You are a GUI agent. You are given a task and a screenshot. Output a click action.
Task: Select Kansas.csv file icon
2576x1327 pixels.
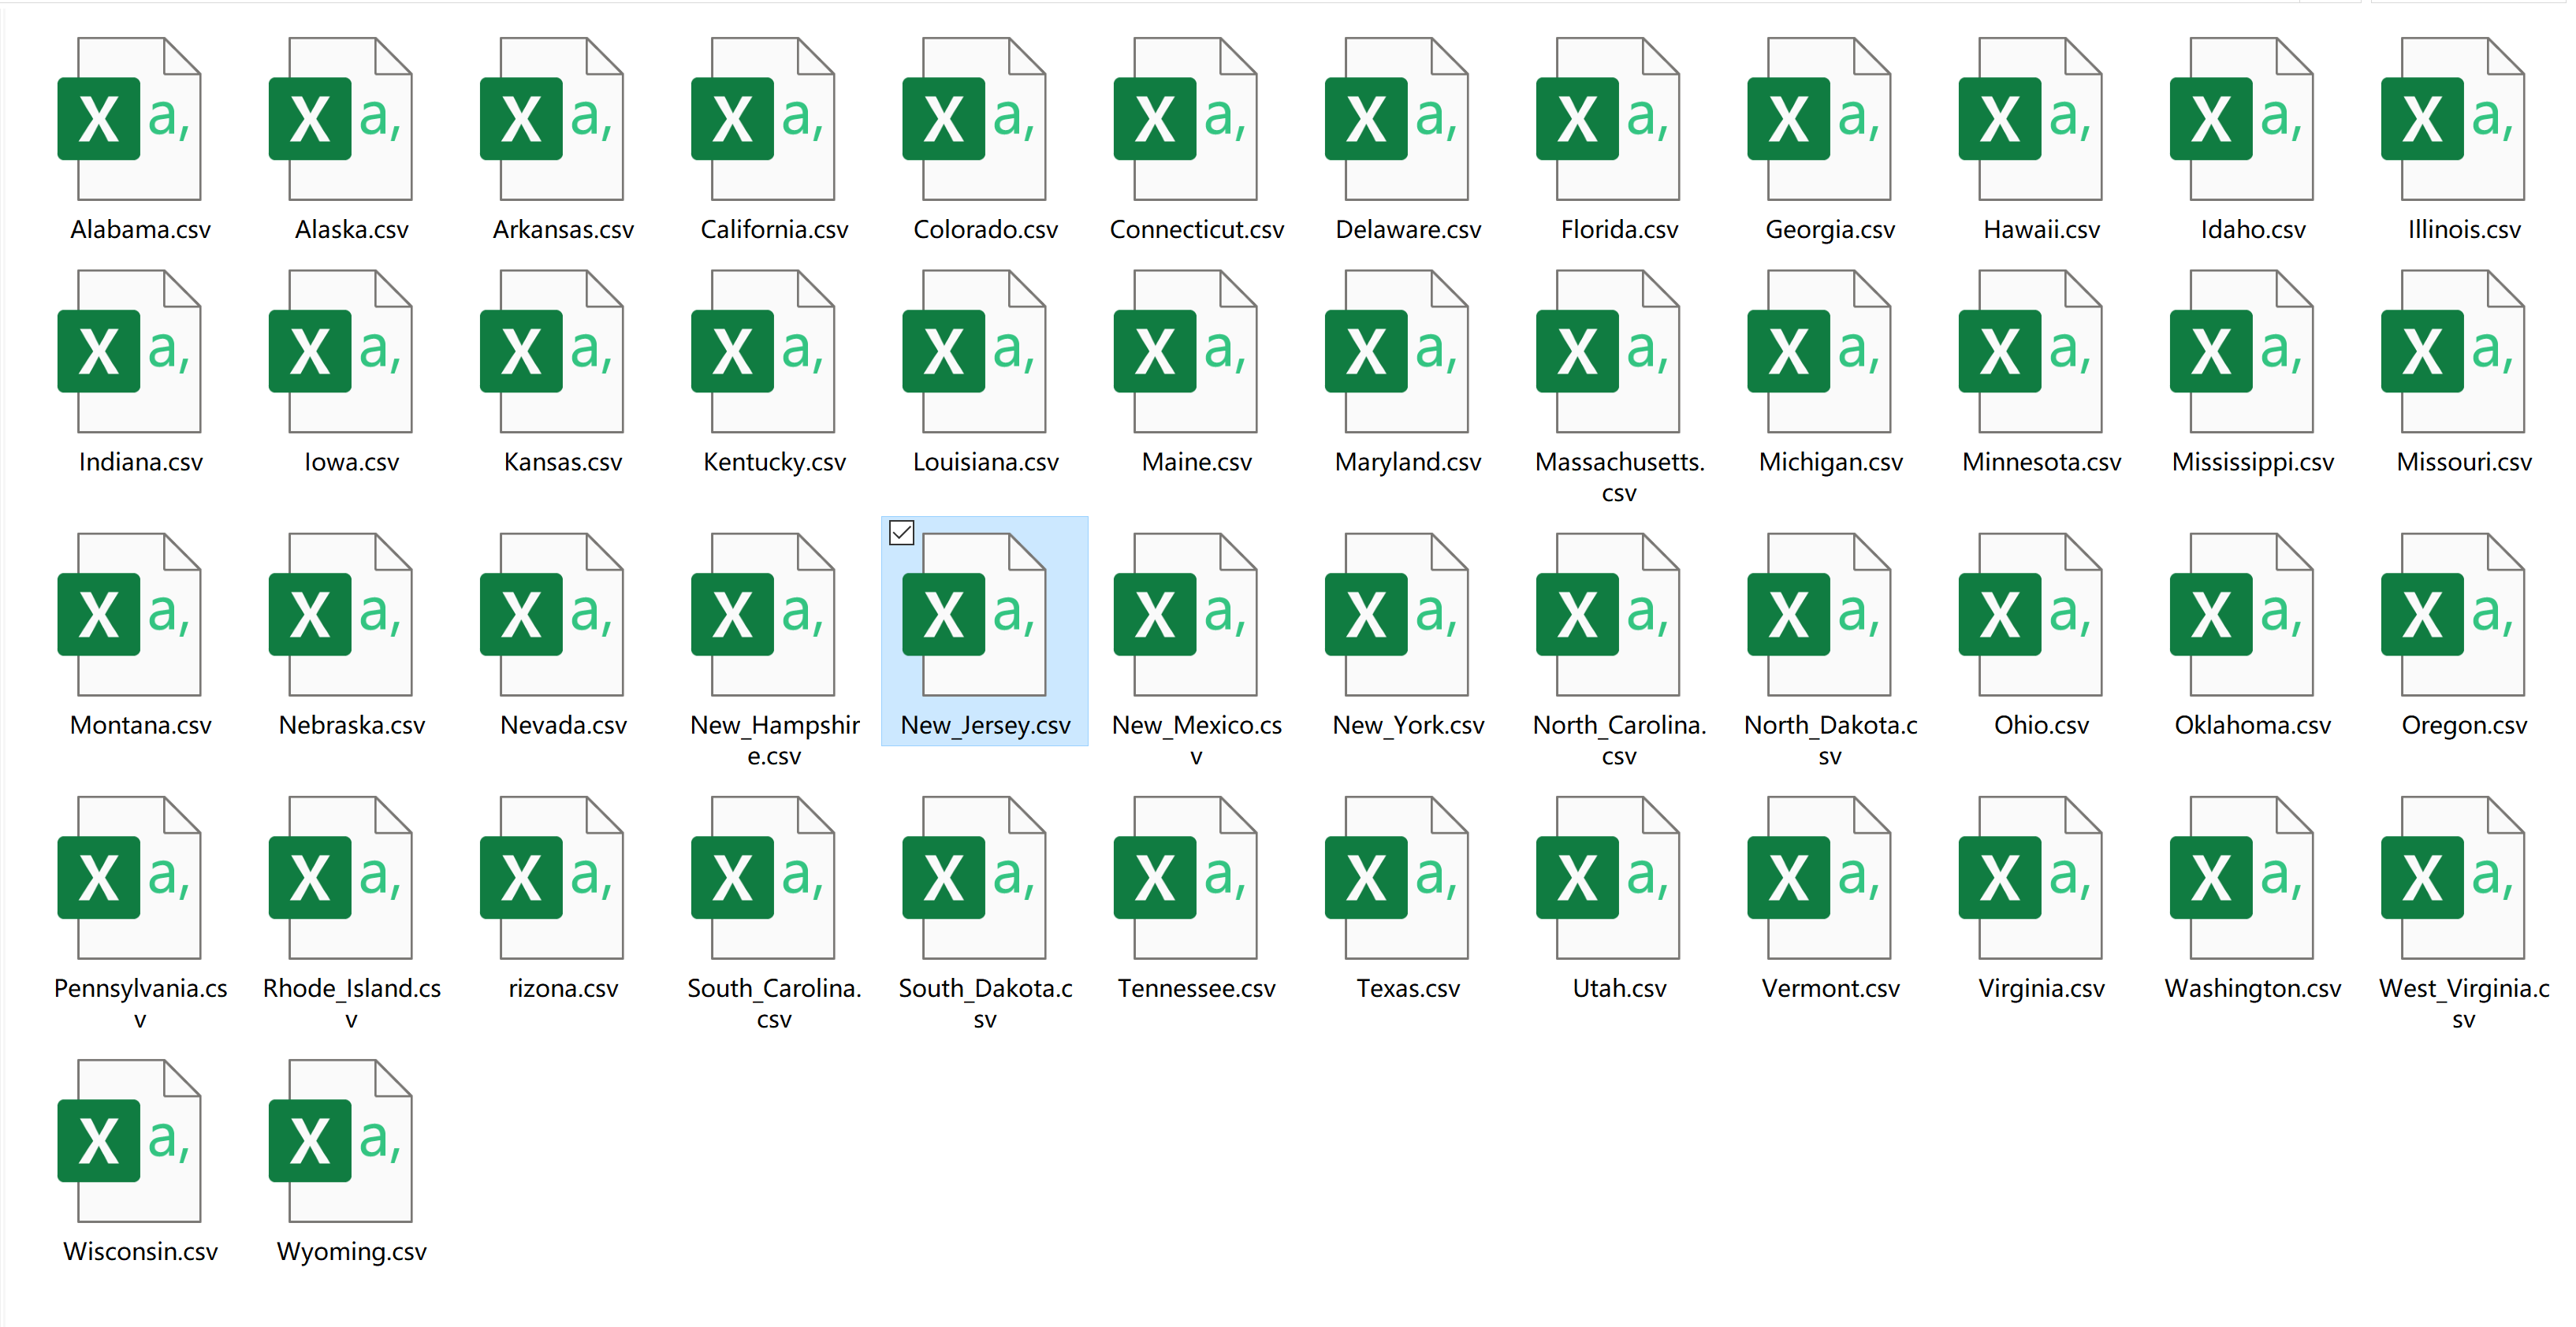(552, 351)
